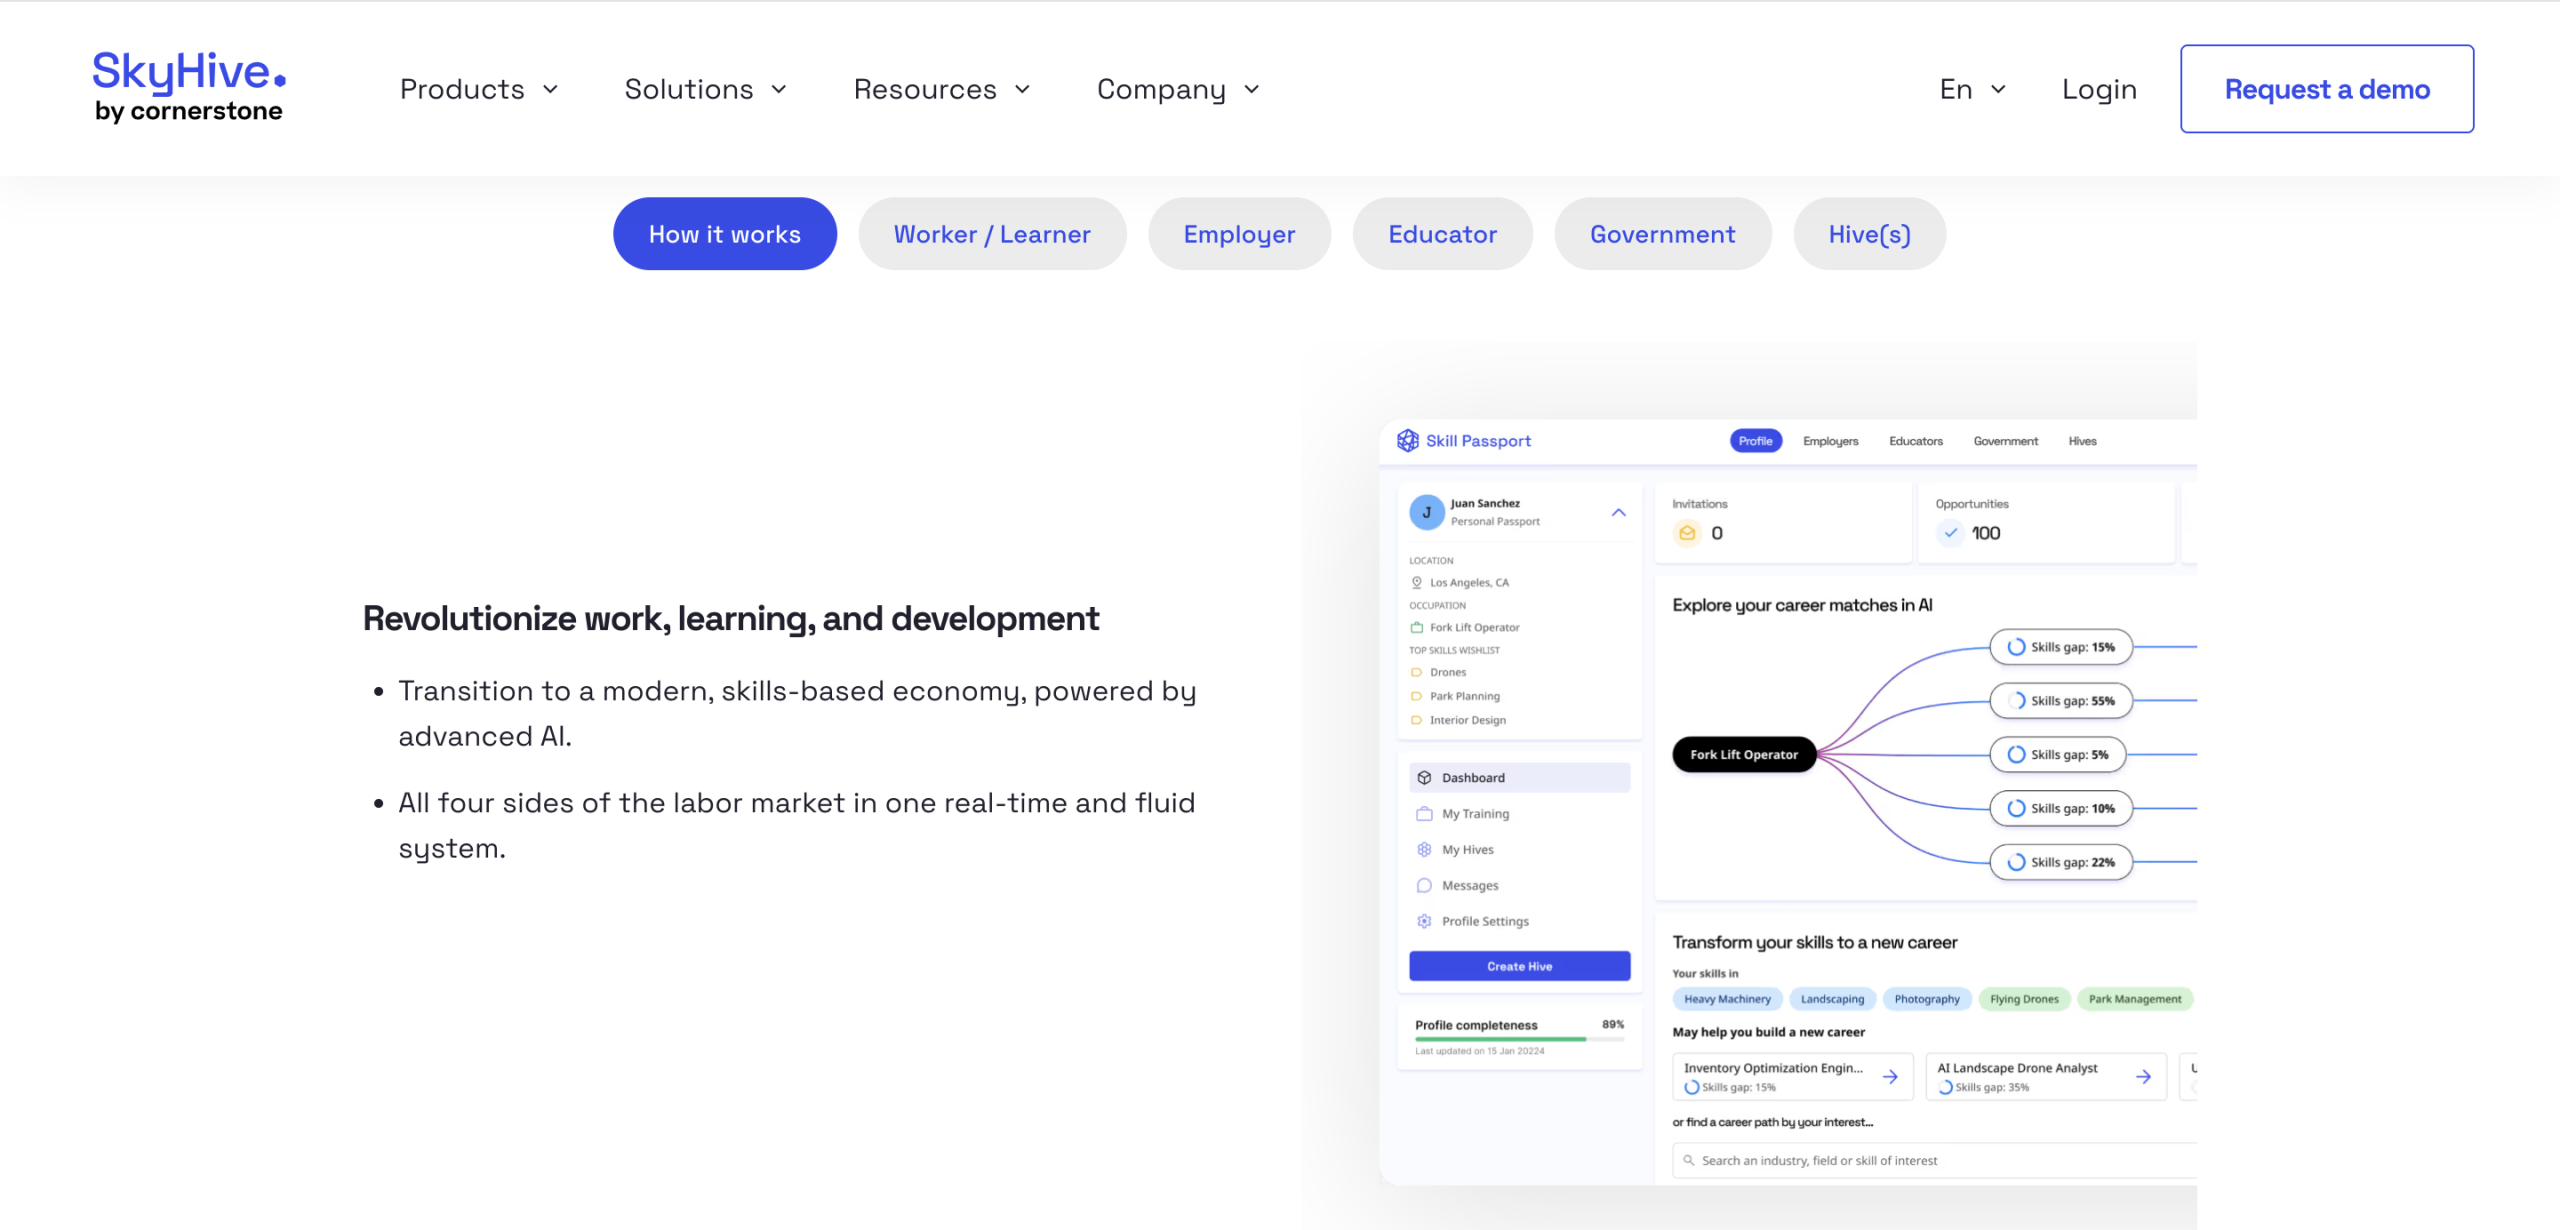Image resolution: width=2560 pixels, height=1230 pixels.
Task: Click the SkyHive by Cornerstone logo
Action: tap(189, 87)
